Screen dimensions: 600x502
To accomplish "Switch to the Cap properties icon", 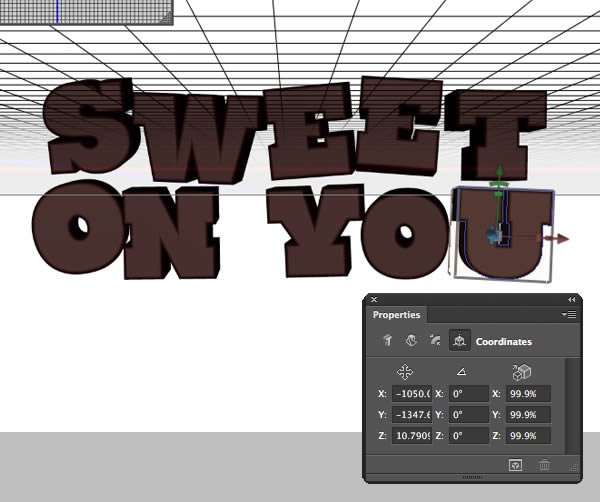I will pos(435,340).
